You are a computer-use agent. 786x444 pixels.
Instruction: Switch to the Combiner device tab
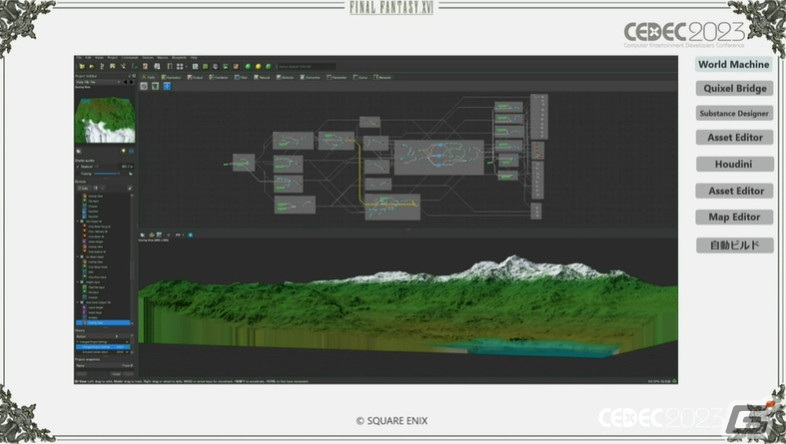(x=219, y=77)
